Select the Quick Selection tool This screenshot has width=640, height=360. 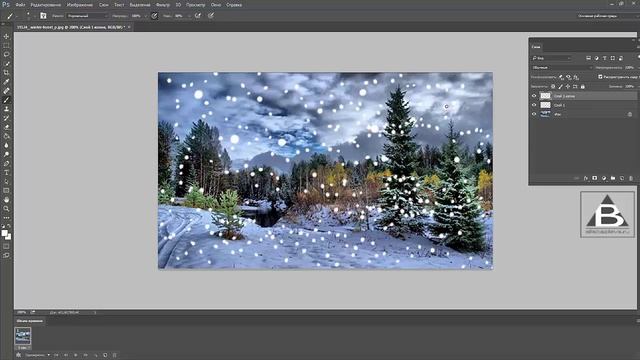pos(6,64)
